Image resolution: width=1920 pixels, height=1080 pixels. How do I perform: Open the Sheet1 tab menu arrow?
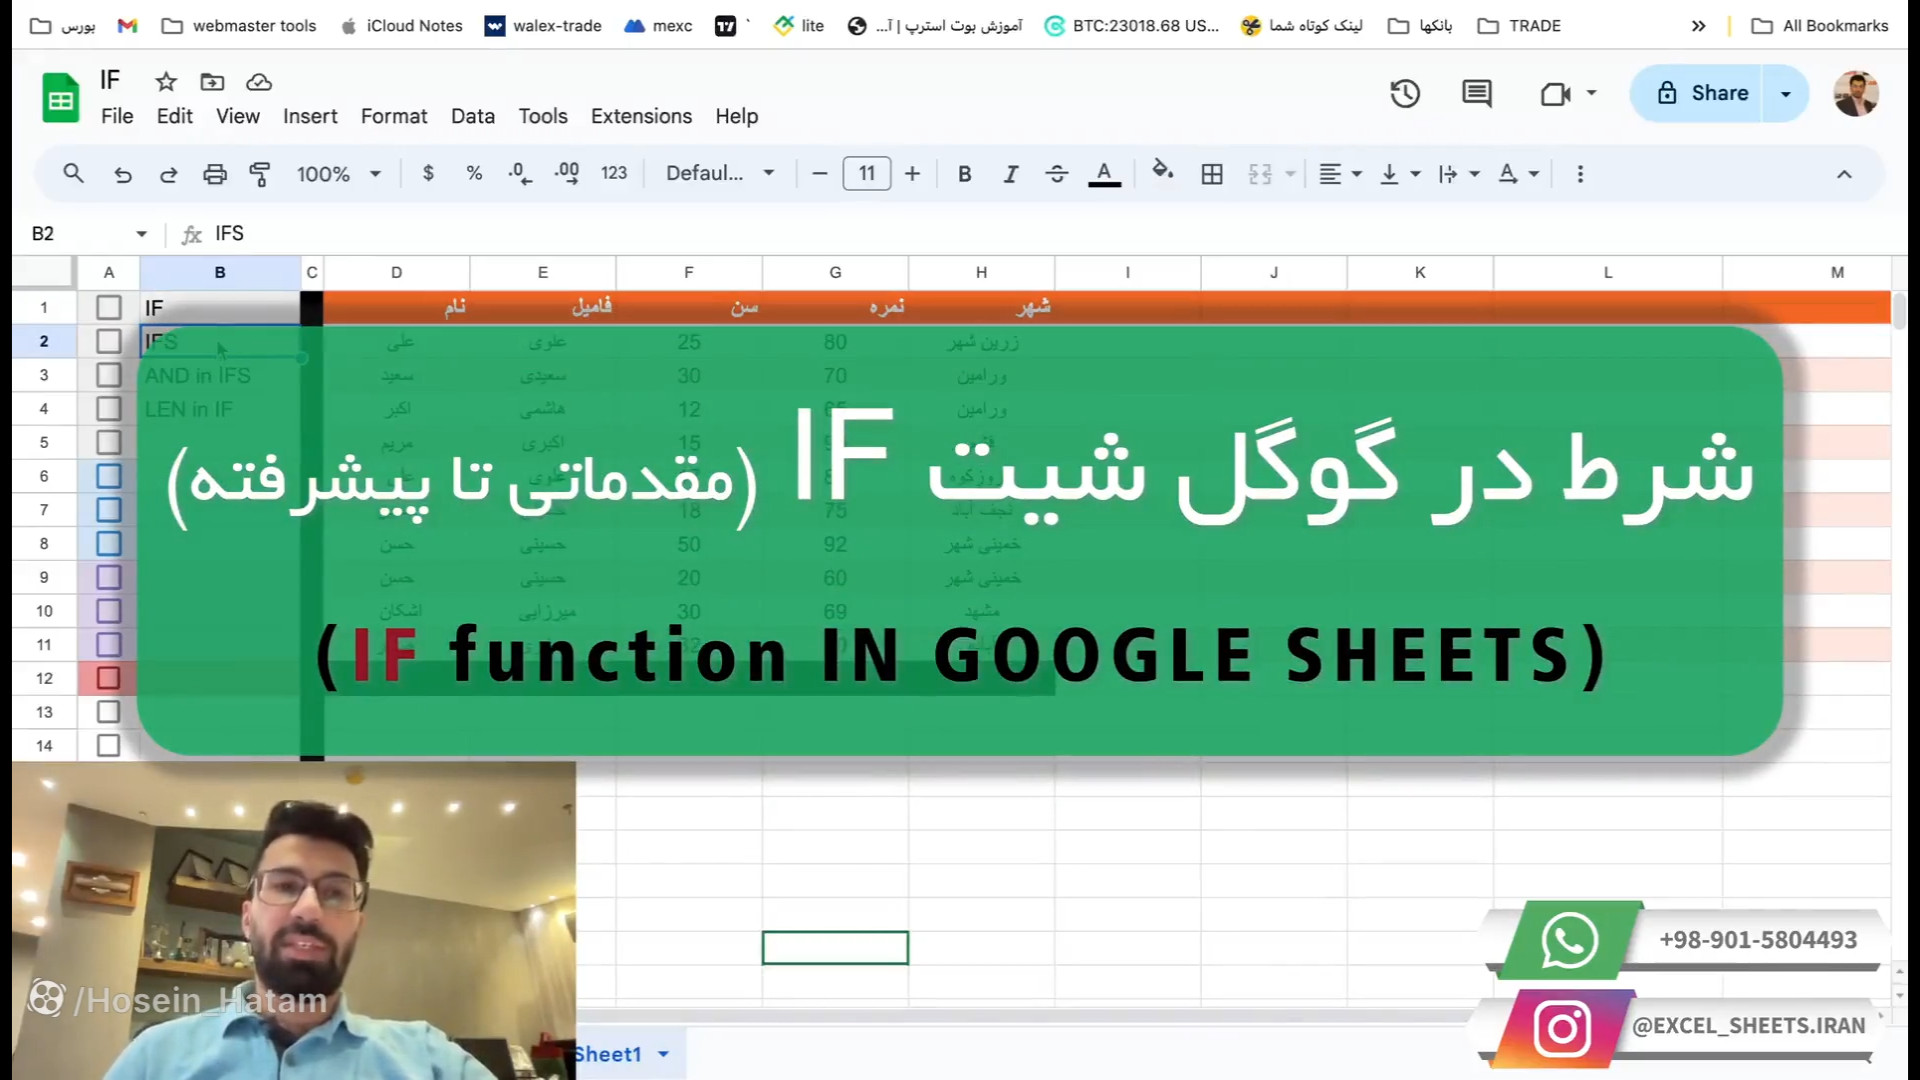point(663,1054)
